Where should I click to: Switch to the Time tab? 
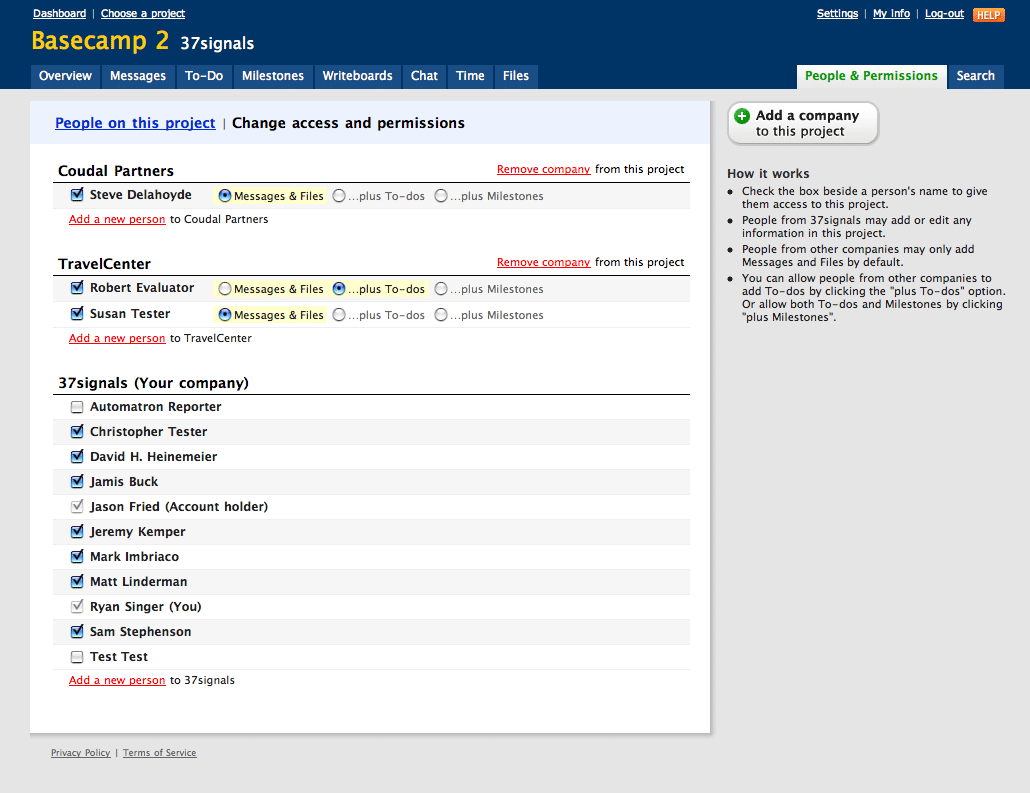pyautogui.click(x=470, y=76)
